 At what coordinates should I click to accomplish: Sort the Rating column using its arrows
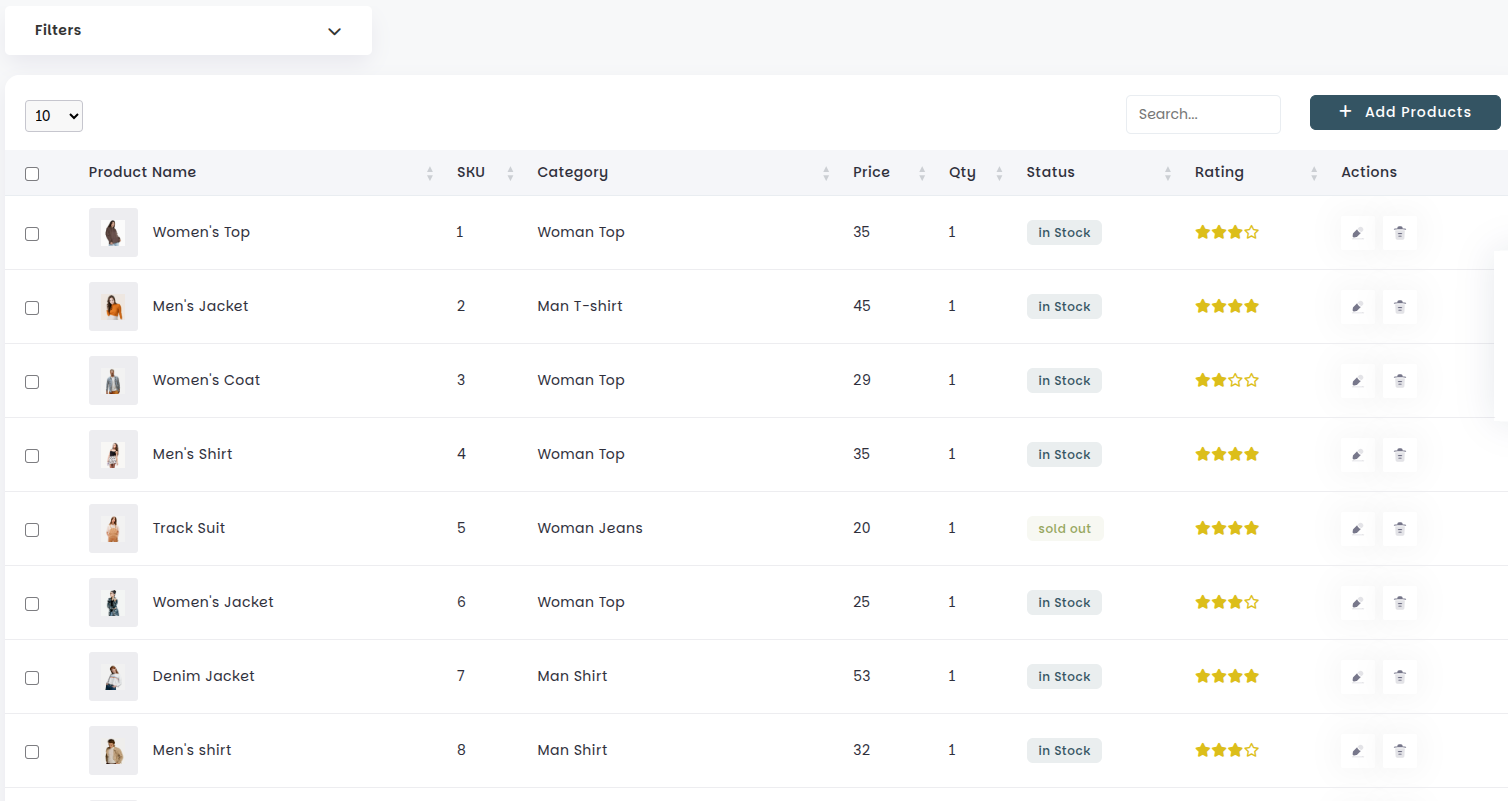[1313, 172]
